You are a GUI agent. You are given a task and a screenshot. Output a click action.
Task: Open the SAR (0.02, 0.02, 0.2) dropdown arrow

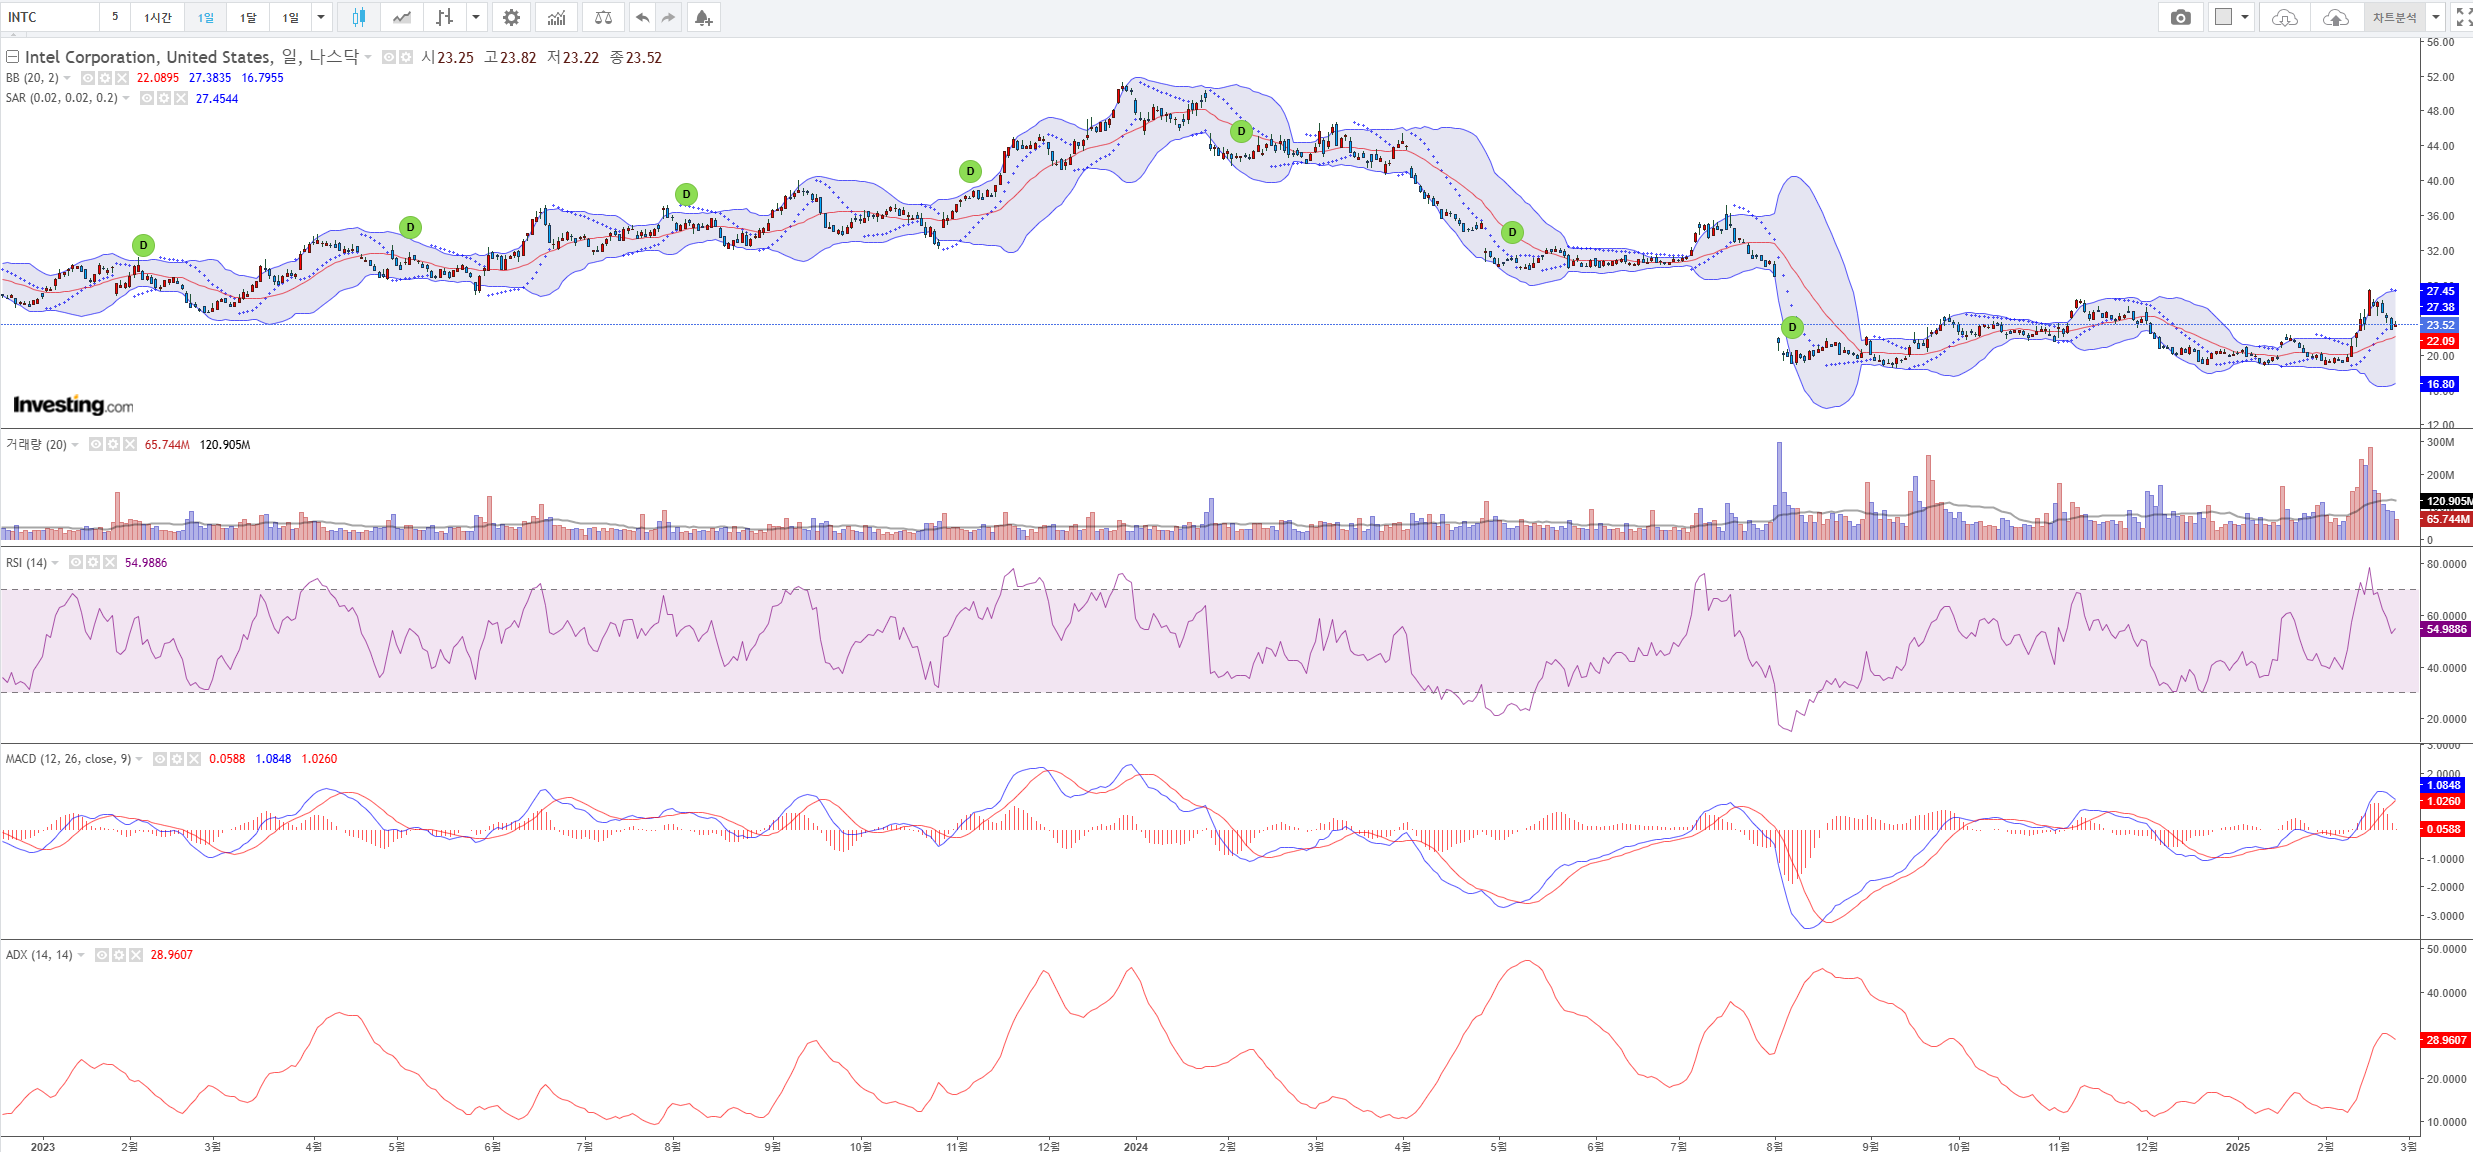[126, 98]
